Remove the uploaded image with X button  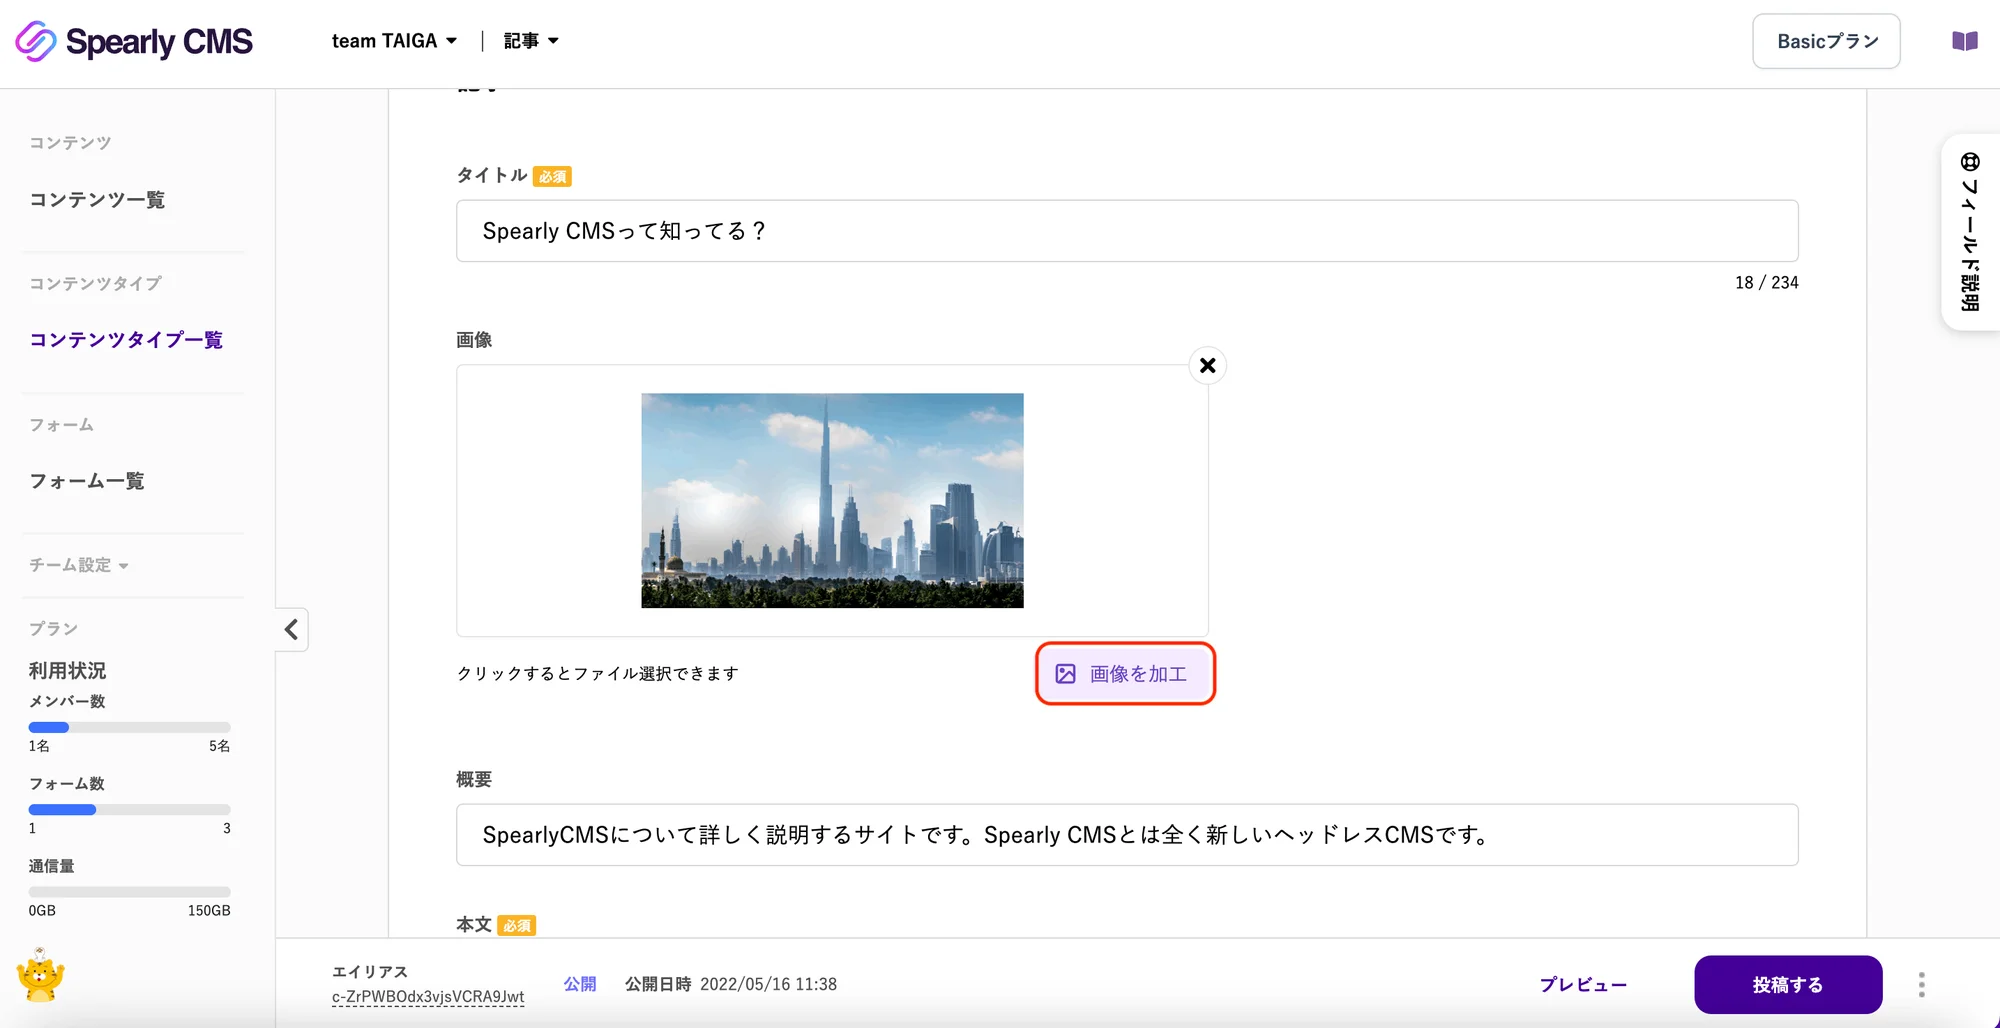[1207, 365]
